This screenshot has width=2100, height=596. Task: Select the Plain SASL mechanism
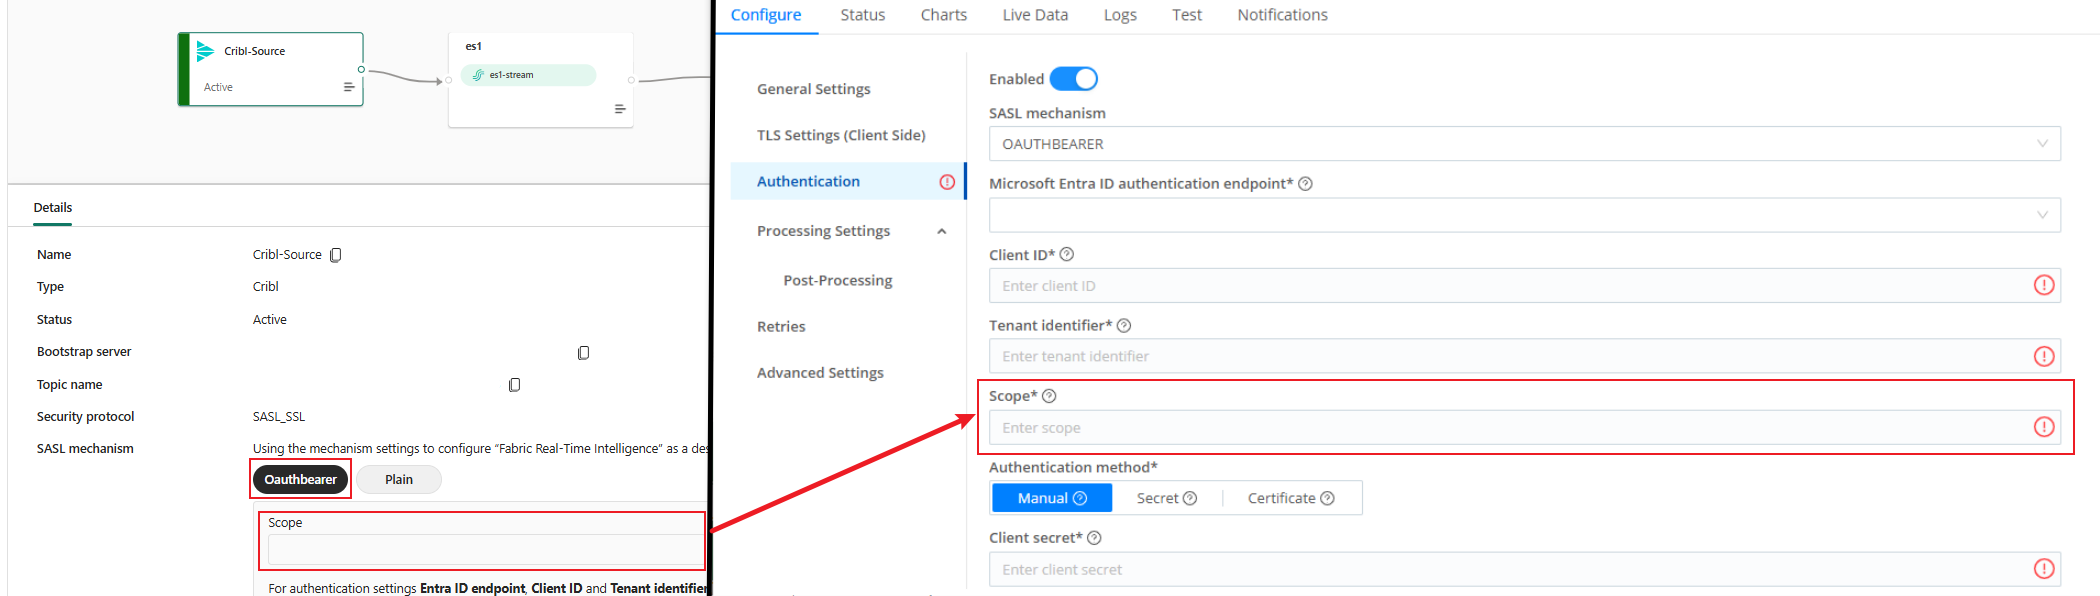tap(399, 480)
